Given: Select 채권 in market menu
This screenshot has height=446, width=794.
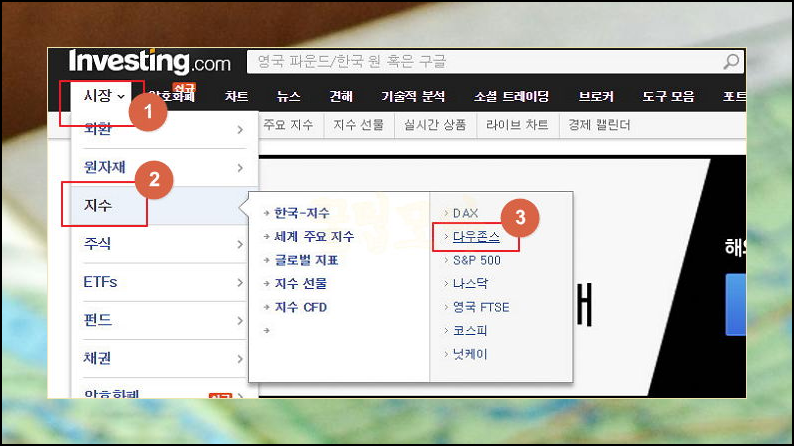Looking at the screenshot, I should click(x=97, y=358).
